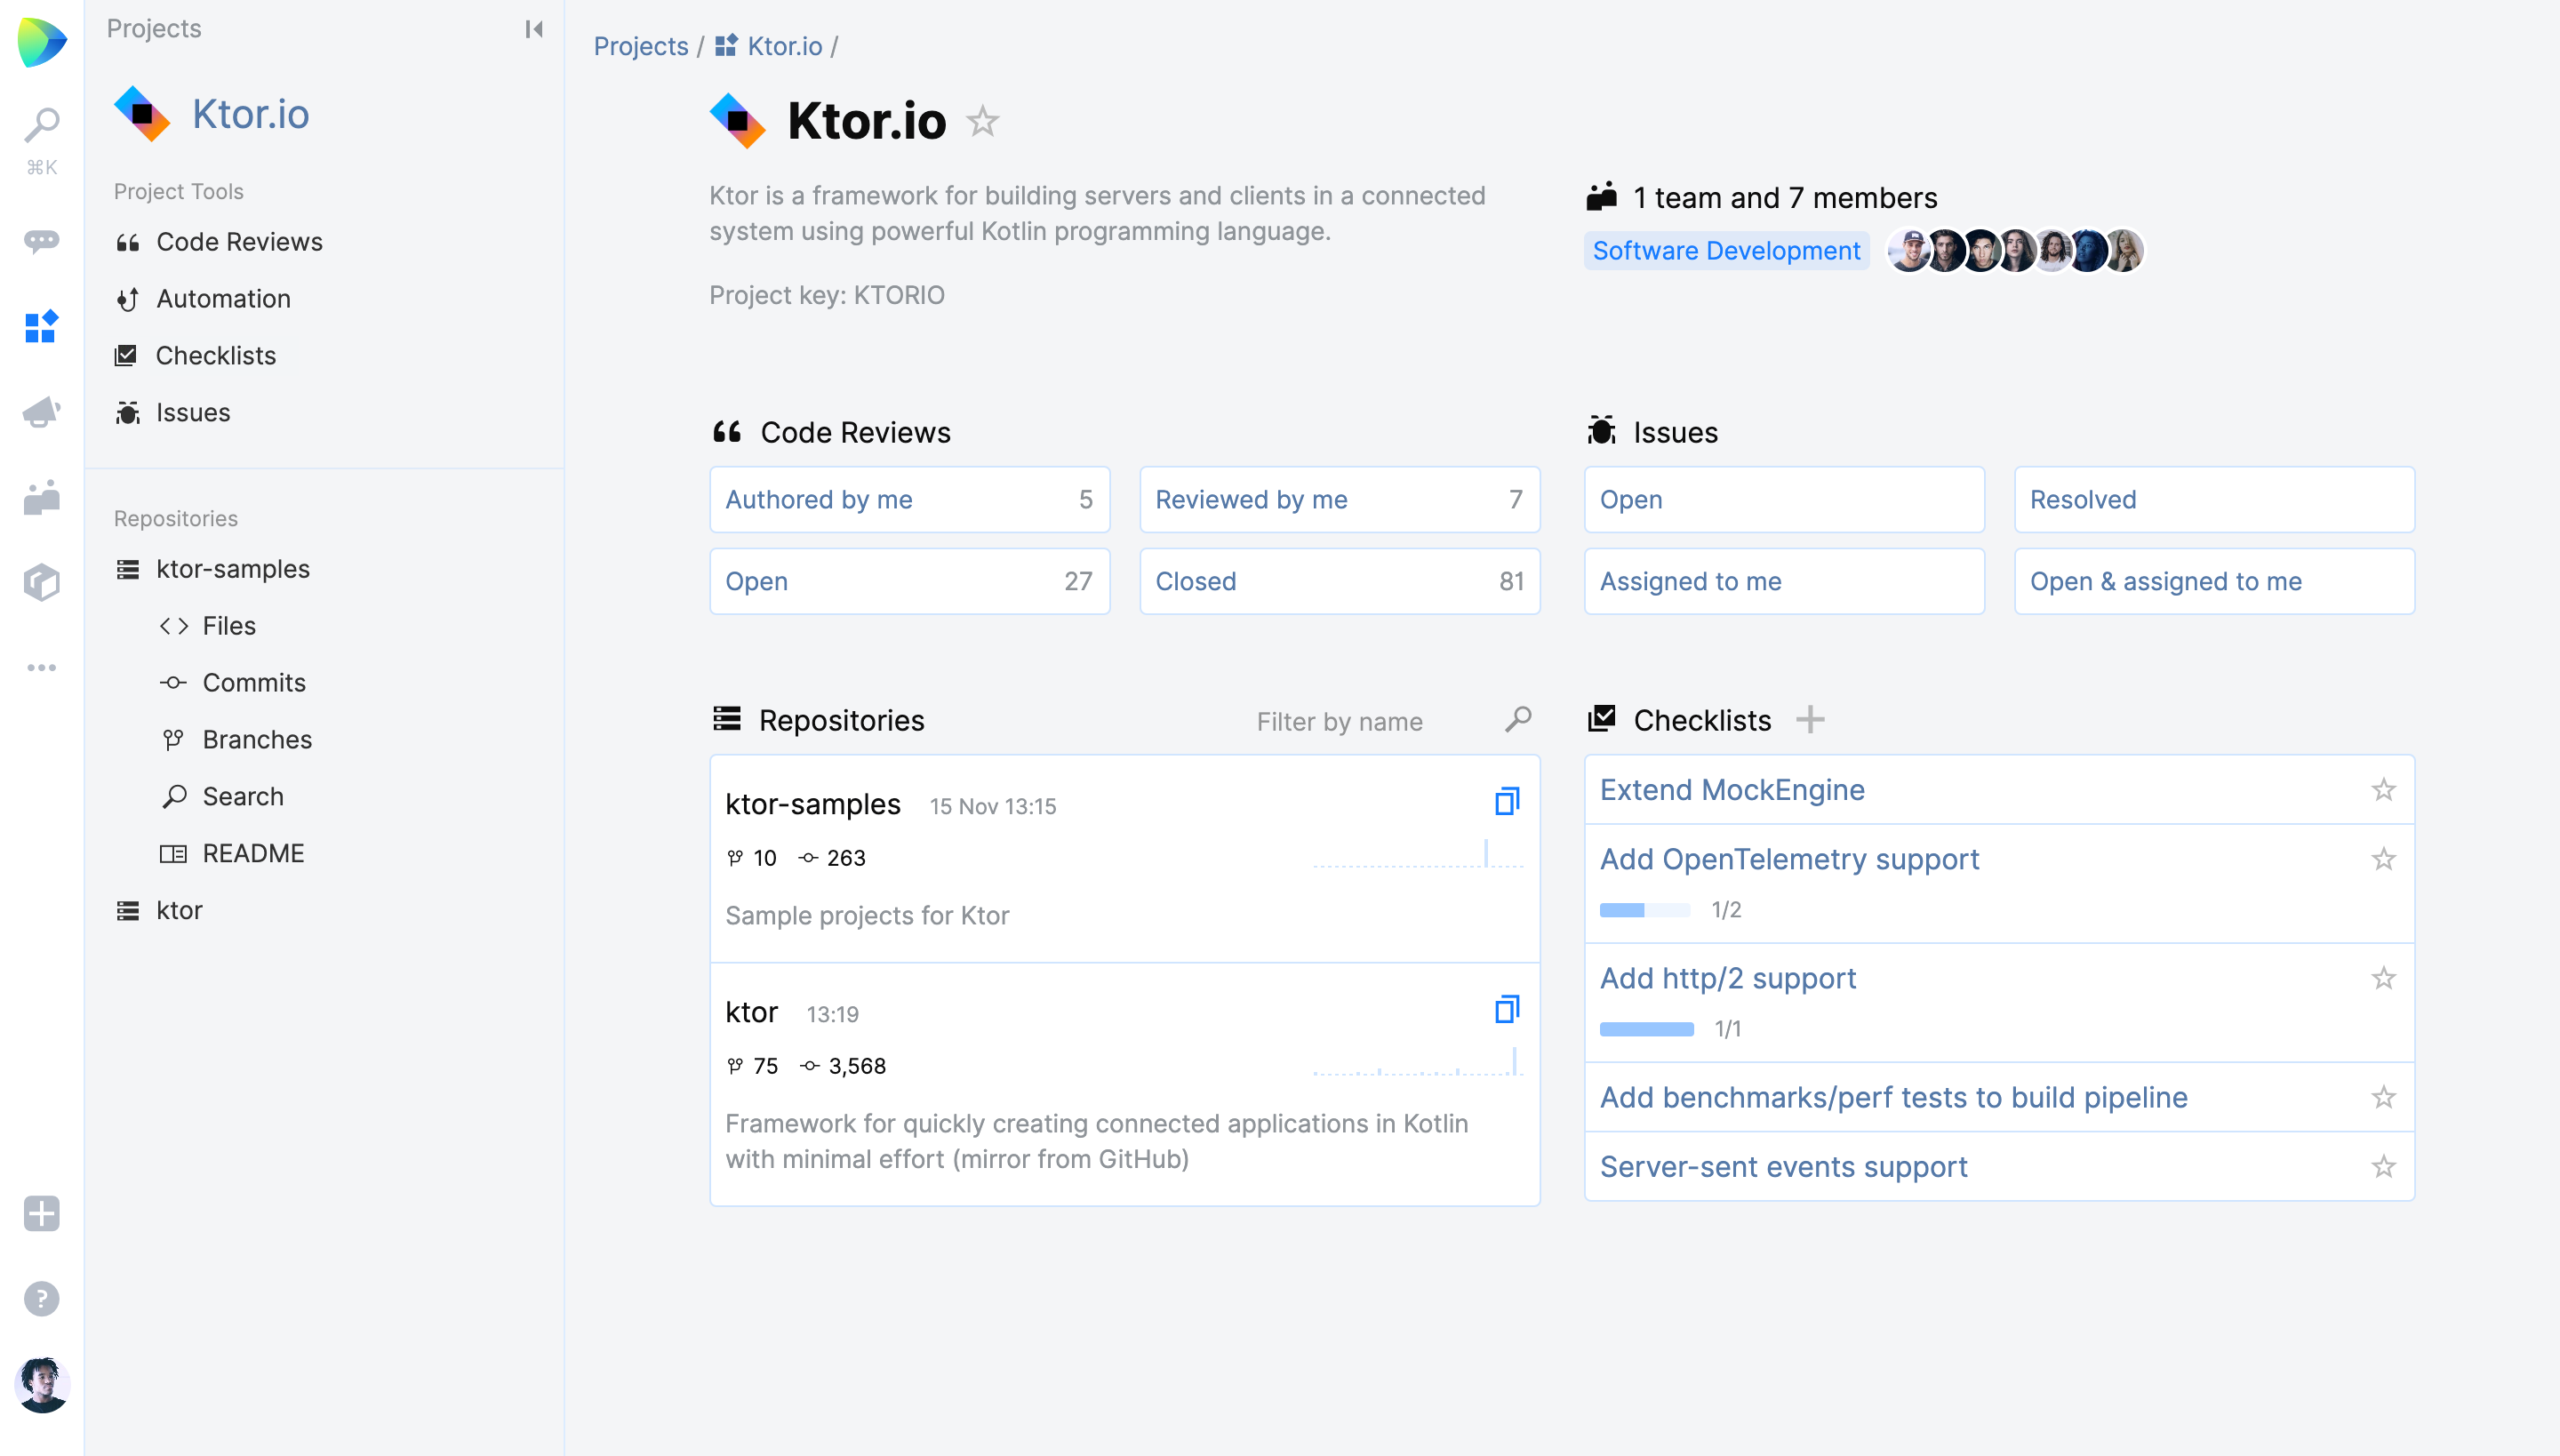
Task: Click the add Checklists plus button
Action: click(x=1809, y=719)
